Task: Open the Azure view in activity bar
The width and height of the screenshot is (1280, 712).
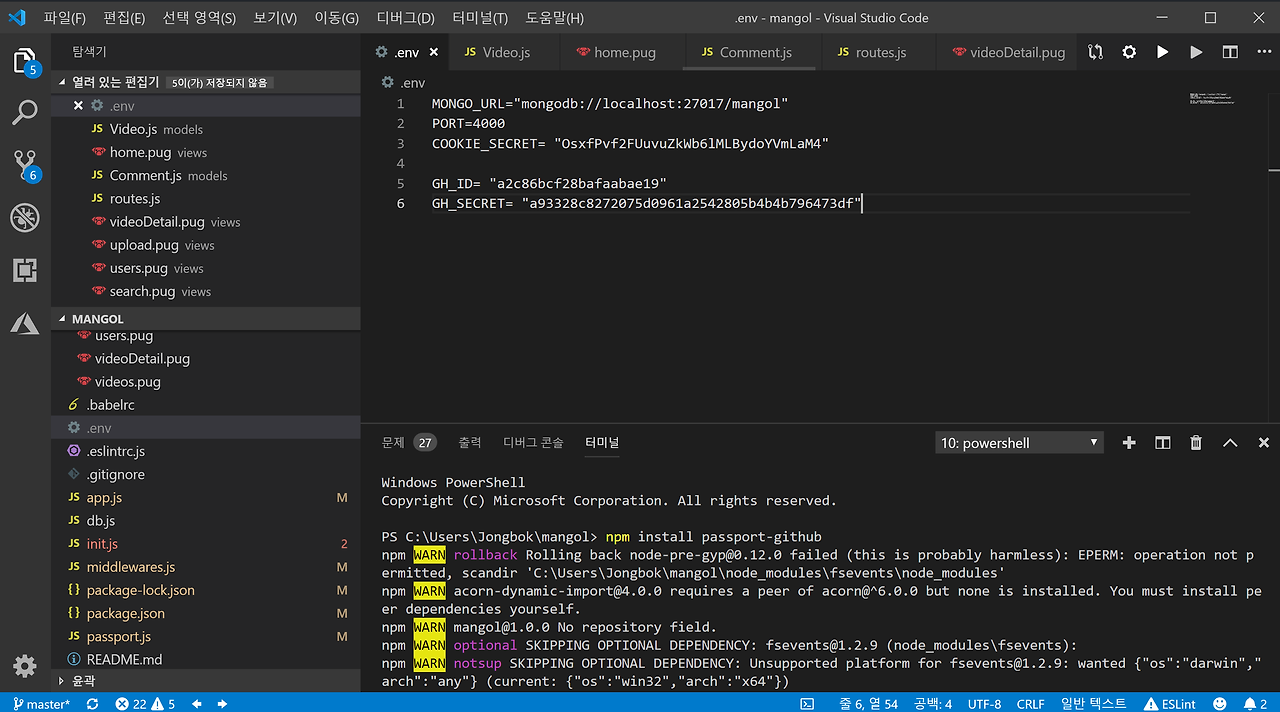Action: click(x=25, y=323)
